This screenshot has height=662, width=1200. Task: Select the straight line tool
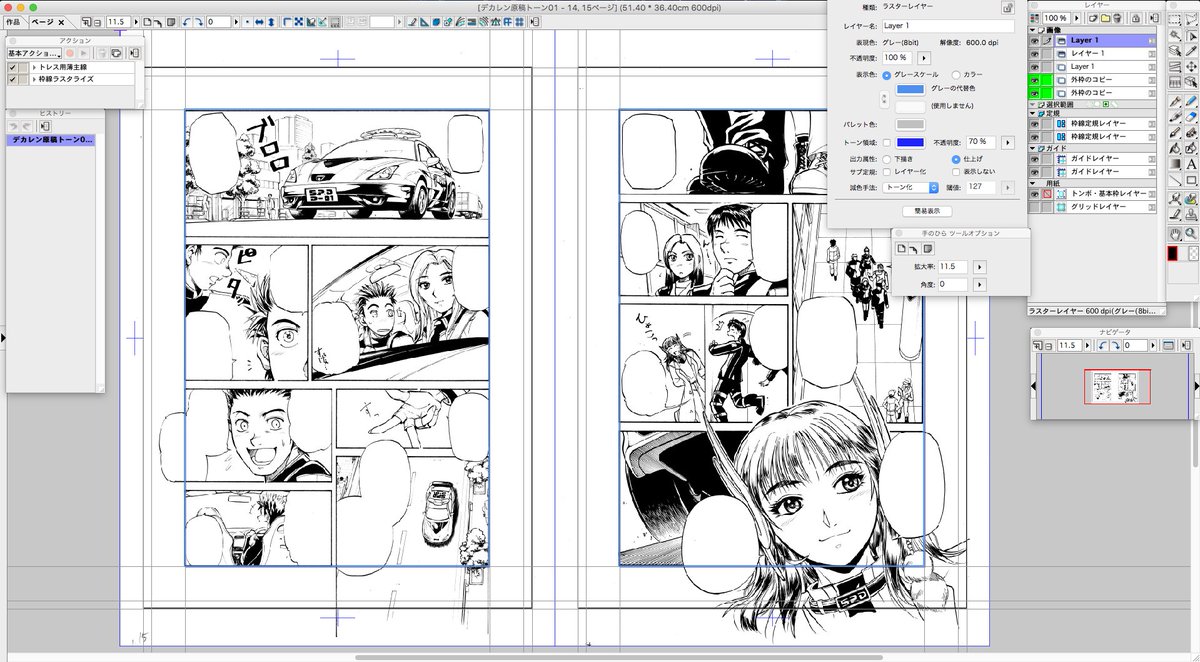[1175, 180]
